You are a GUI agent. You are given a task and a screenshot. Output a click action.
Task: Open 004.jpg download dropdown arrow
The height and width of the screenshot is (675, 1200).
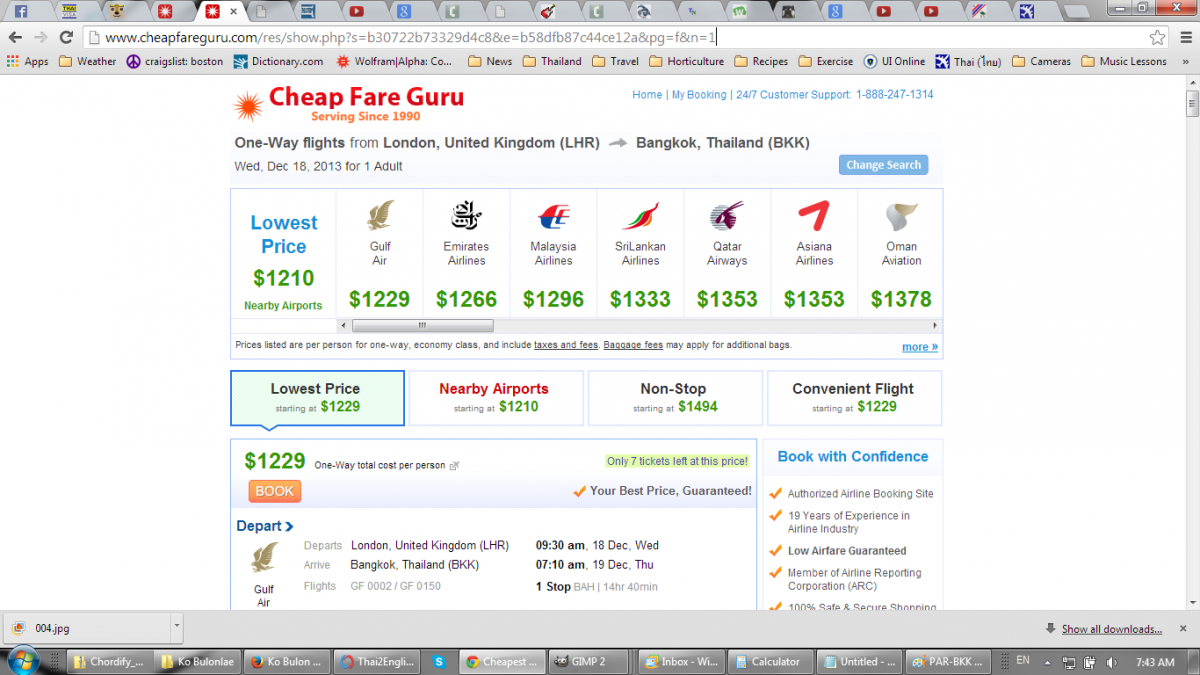click(177, 628)
